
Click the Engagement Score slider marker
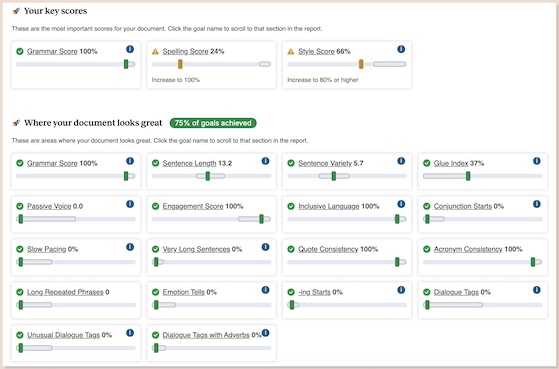coord(261,219)
